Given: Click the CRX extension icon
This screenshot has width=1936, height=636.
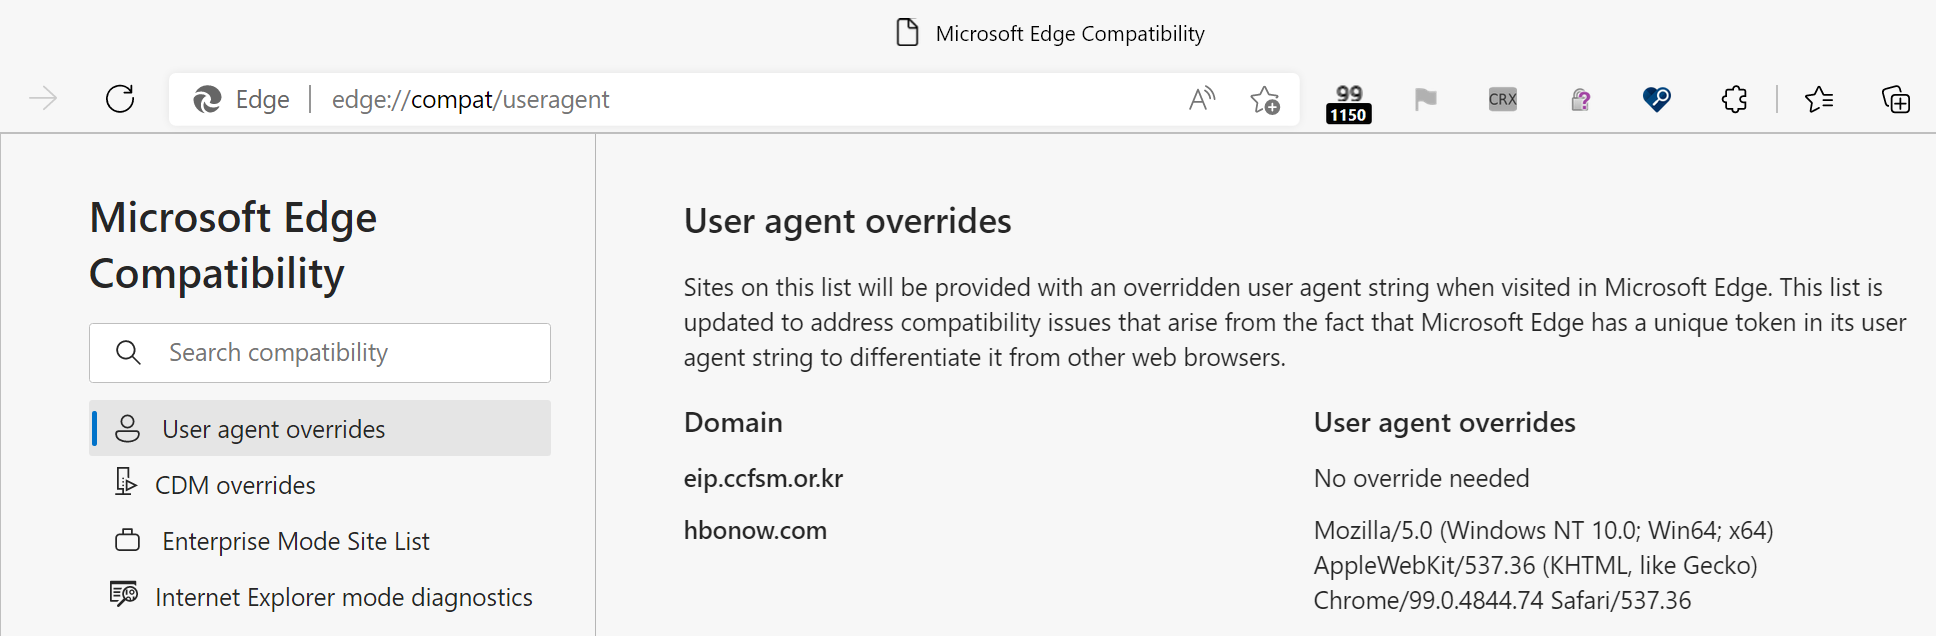Looking at the screenshot, I should [1501, 99].
